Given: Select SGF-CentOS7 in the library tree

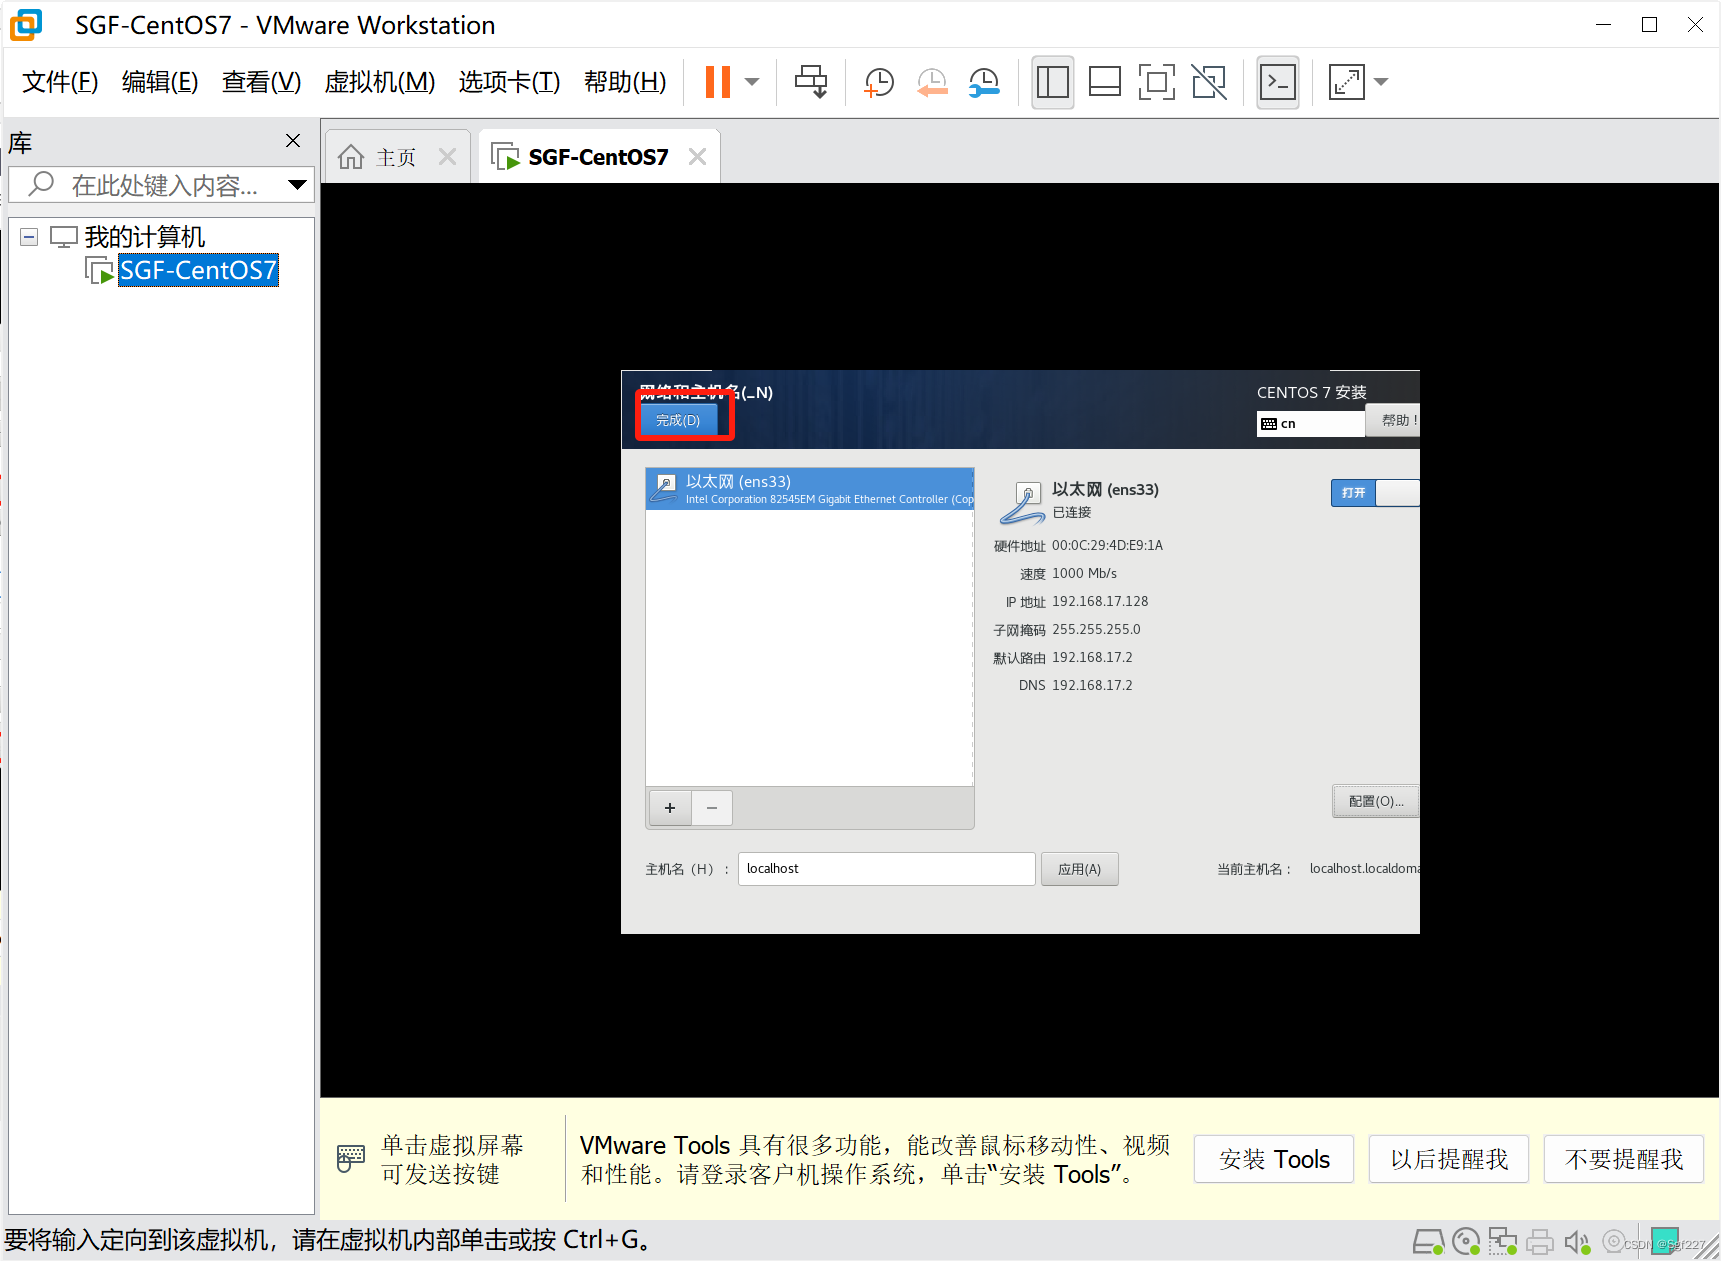Looking at the screenshot, I should pos(198,270).
